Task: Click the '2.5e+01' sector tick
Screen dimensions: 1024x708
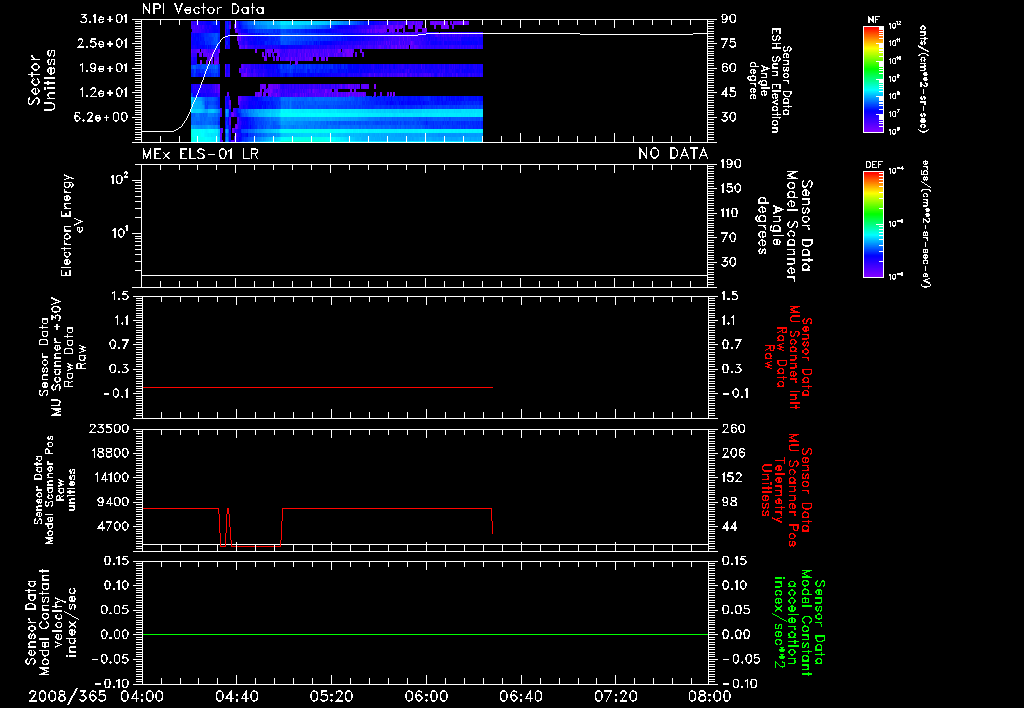Action: tap(104, 43)
